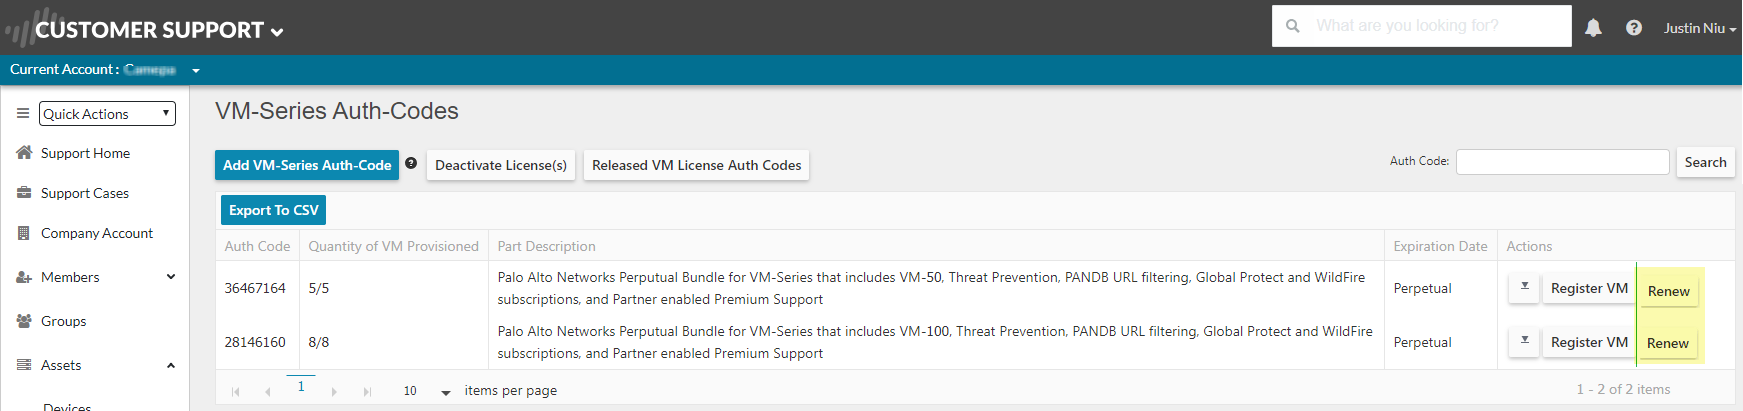
Task: Click the Export To CSV button
Action: pos(273,210)
